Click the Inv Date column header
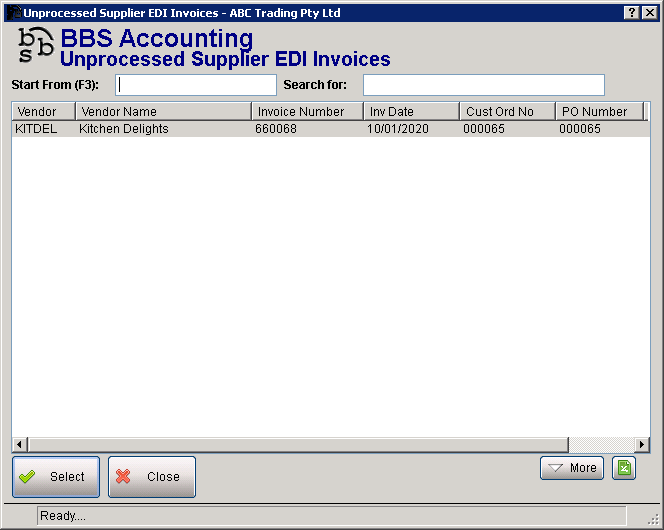 pyautogui.click(x=411, y=112)
